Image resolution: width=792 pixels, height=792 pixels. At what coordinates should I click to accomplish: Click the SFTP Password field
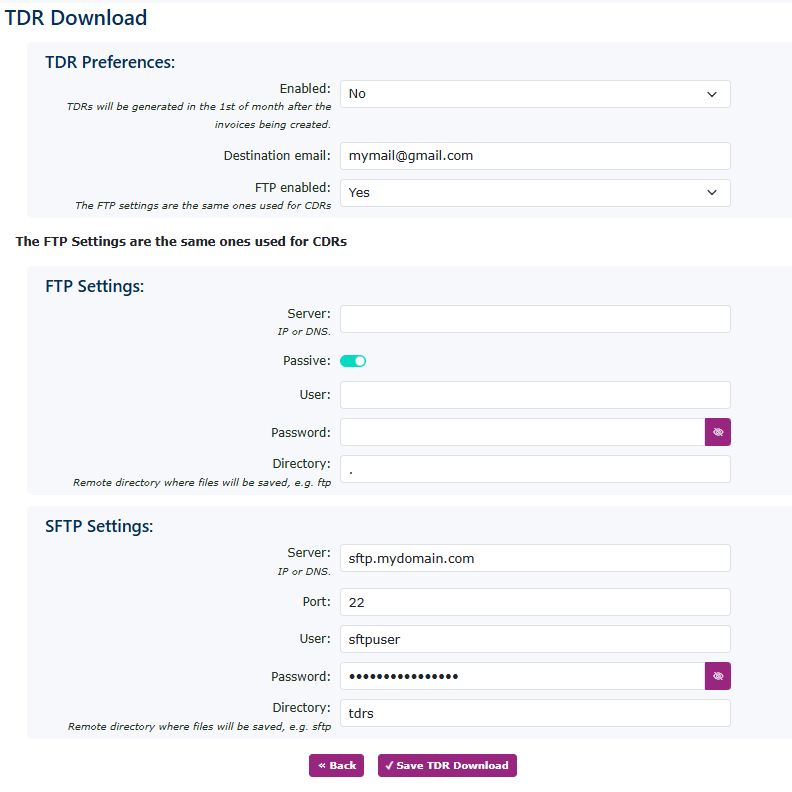(522, 676)
